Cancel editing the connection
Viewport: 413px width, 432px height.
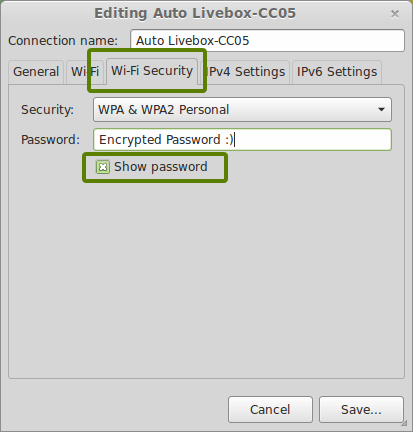[x=270, y=410]
